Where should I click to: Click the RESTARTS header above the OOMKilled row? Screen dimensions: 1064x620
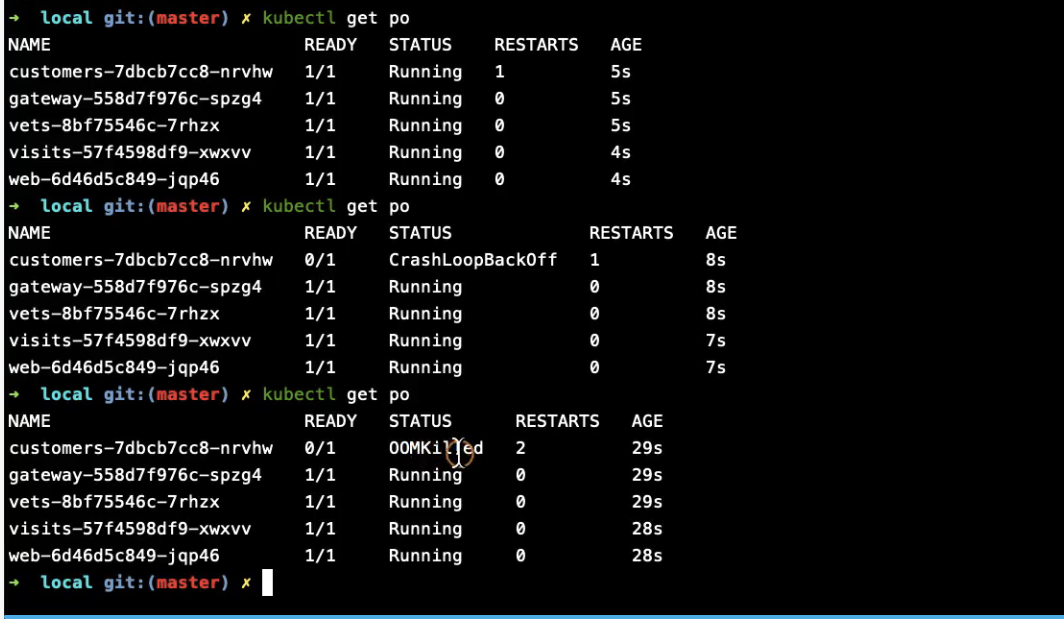point(557,421)
